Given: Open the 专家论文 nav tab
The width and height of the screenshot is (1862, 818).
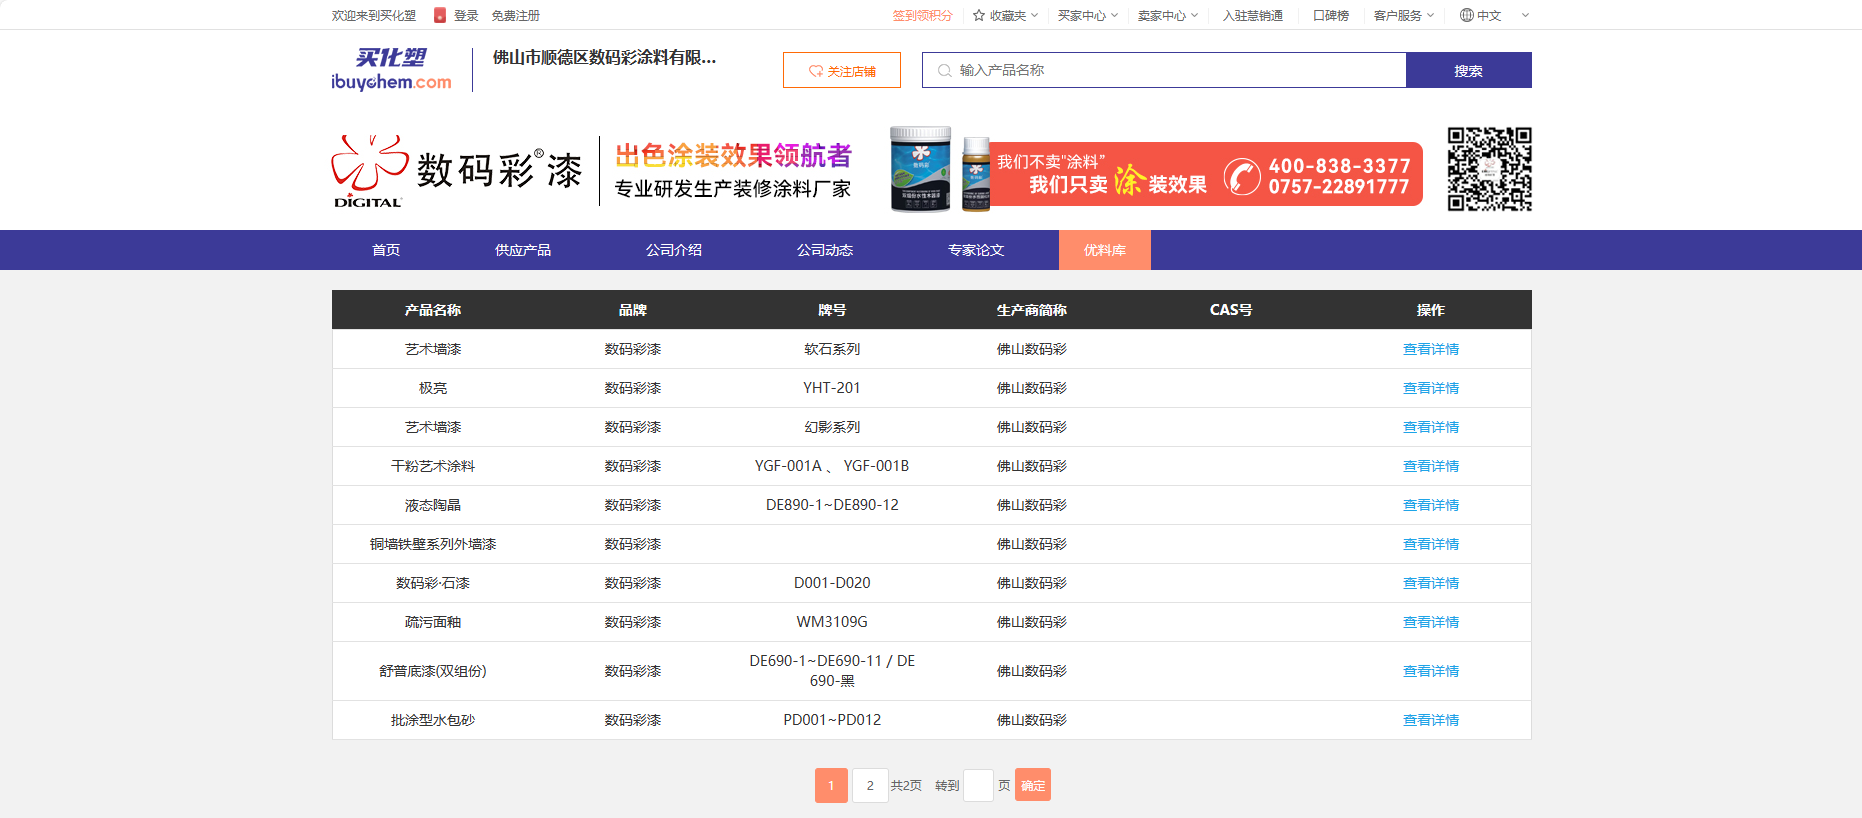Looking at the screenshot, I should pyautogui.click(x=976, y=250).
